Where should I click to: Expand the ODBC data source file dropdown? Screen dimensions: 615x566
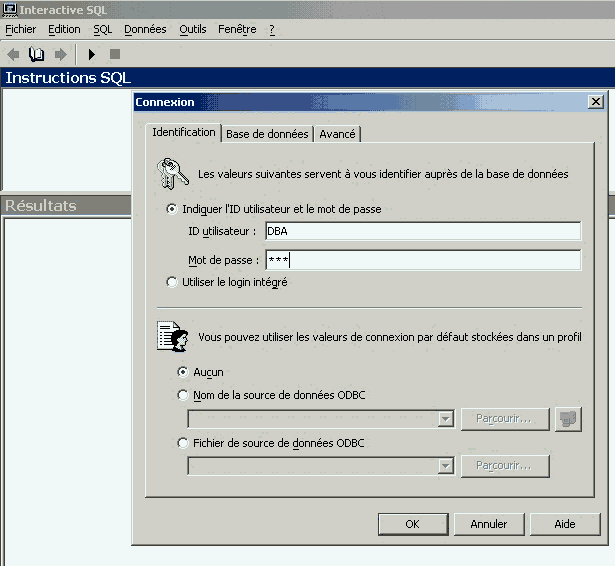[446, 466]
